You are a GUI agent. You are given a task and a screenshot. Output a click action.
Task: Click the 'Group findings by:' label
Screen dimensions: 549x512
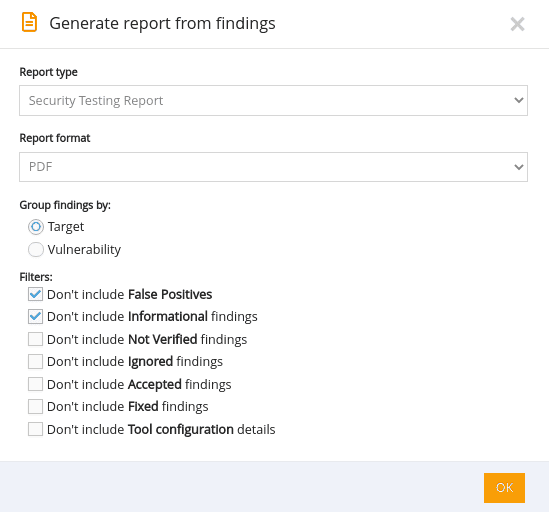pos(65,205)
